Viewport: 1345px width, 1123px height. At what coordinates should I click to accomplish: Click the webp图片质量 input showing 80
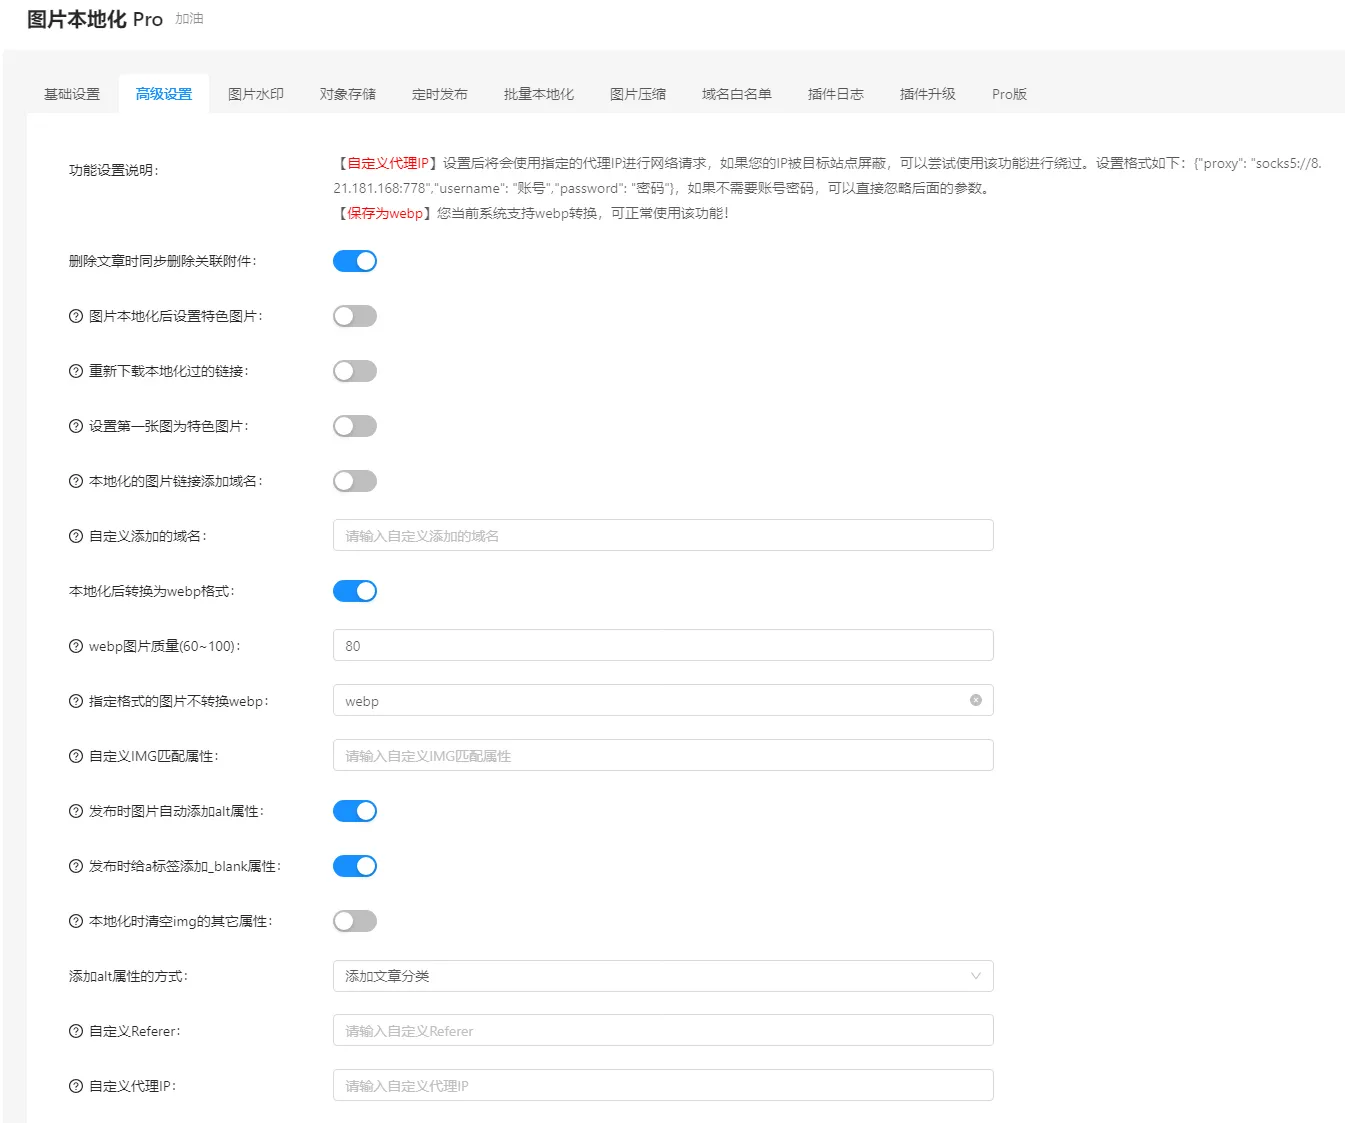[662, 645]
